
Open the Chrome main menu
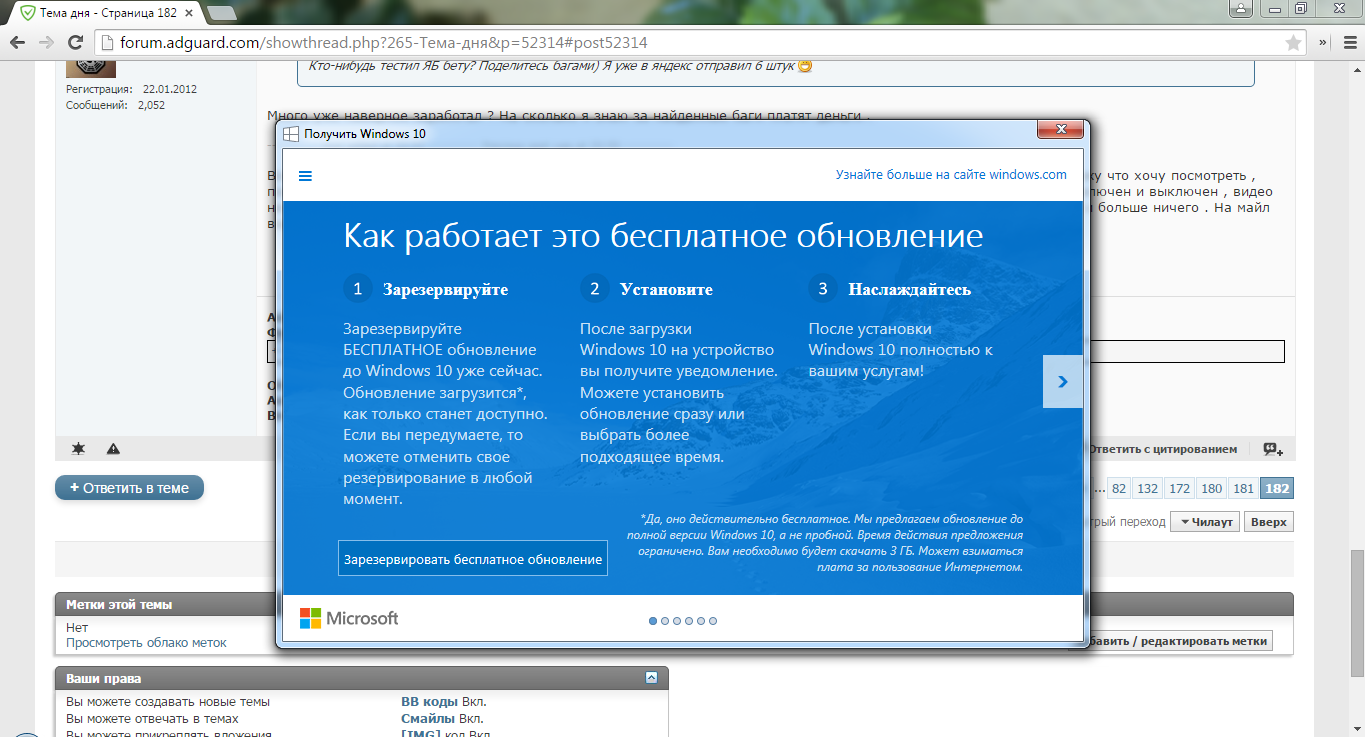(1346, 43)
